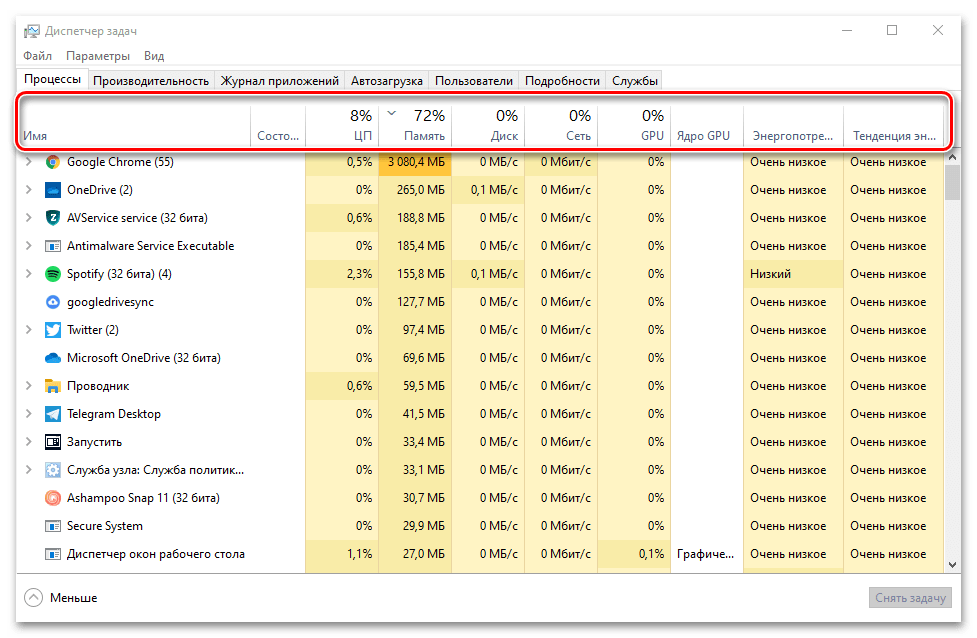Click the Ashampoo Snap 11 icon

click(53, 498)
